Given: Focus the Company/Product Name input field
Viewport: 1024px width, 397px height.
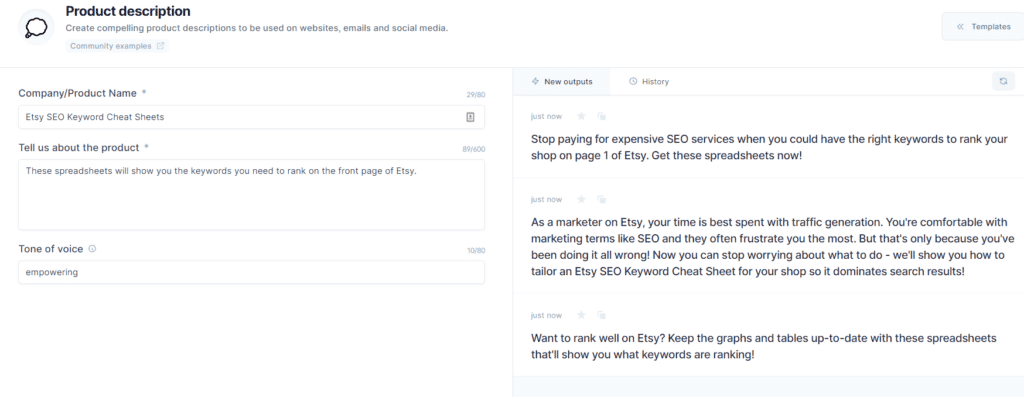Looking at the screenshot, I should pos(251,117).
